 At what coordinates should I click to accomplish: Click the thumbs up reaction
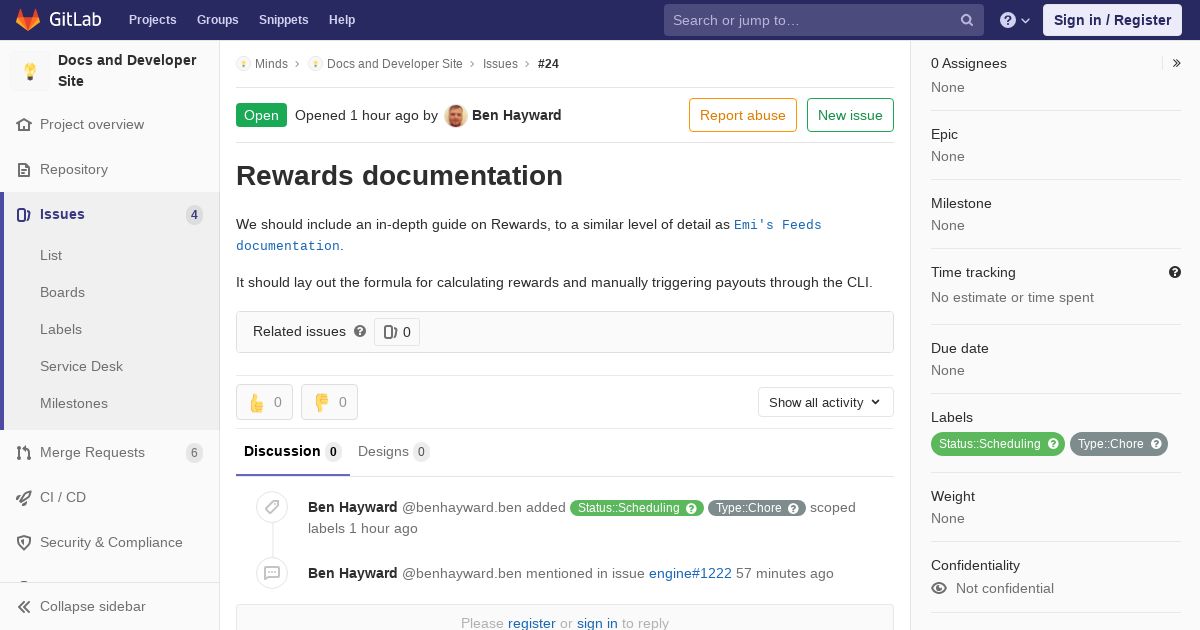coord(264,402)
